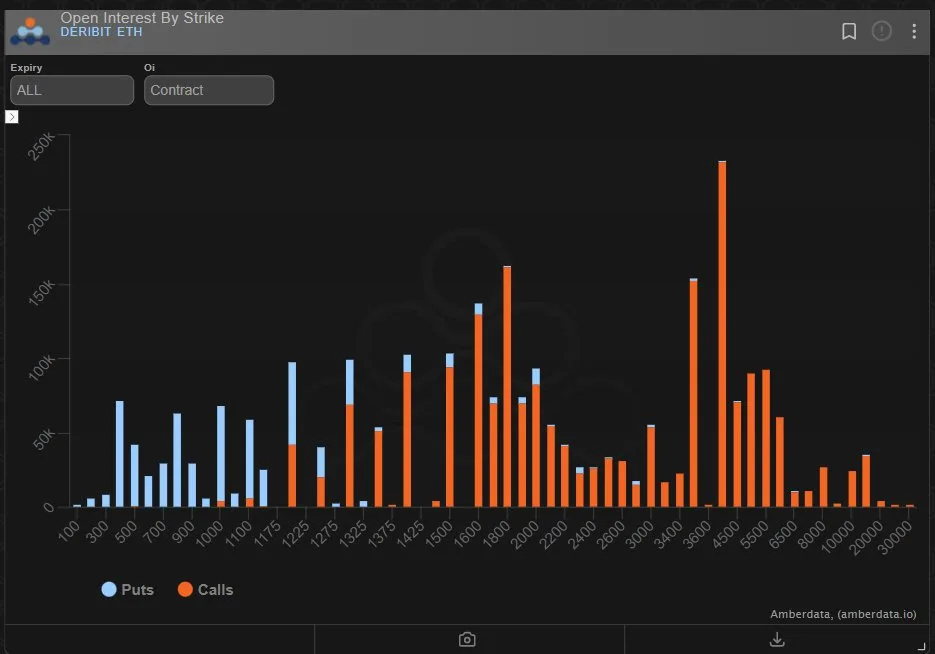Click the 150k y-axis label

point(41,294)
